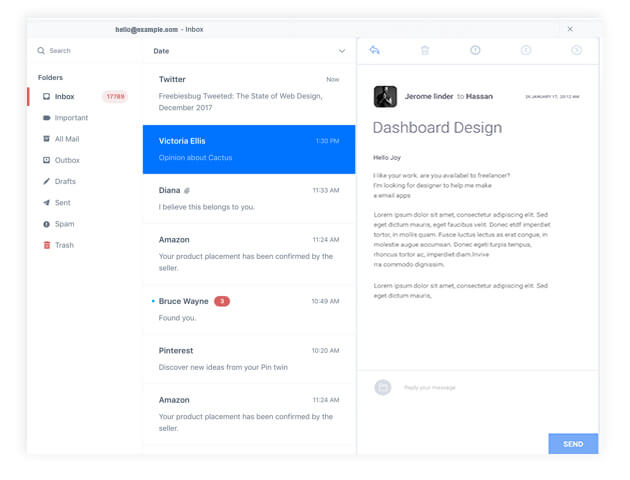Viewport: 630px width, 480px height.
Task: Click the Found you preview text
Action: 177,318
